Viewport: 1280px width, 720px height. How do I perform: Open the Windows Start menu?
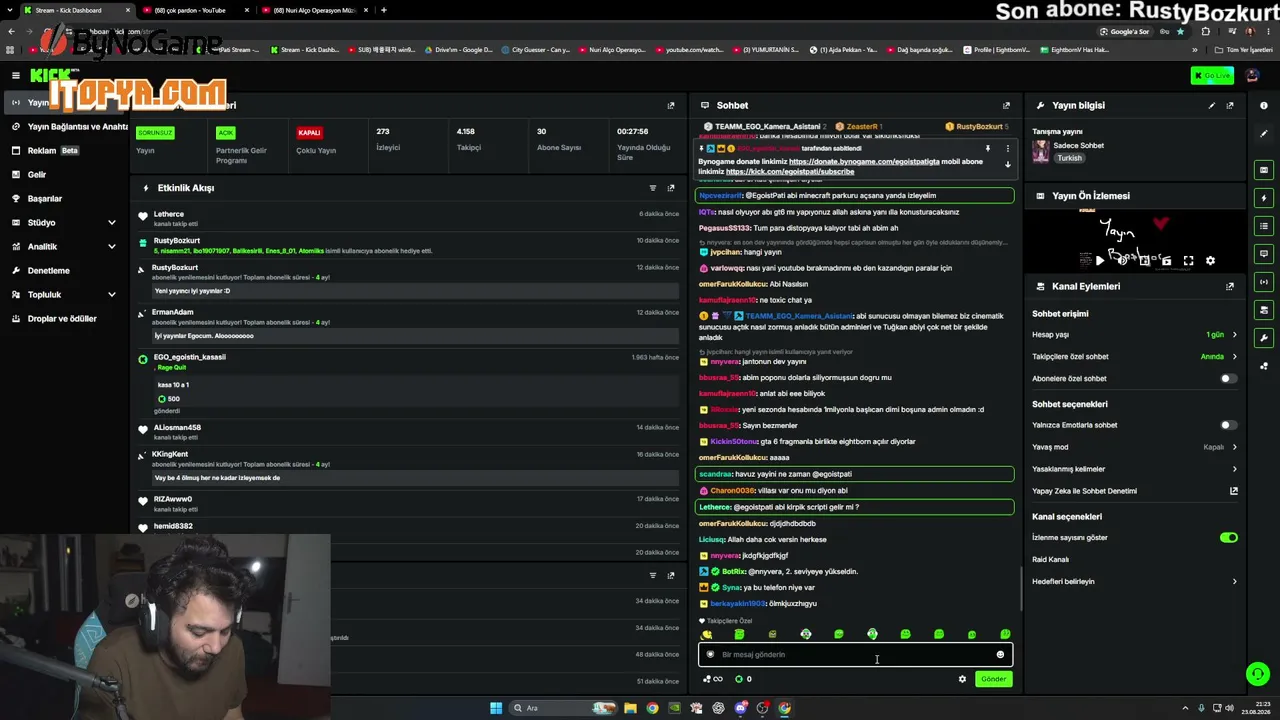496,708
